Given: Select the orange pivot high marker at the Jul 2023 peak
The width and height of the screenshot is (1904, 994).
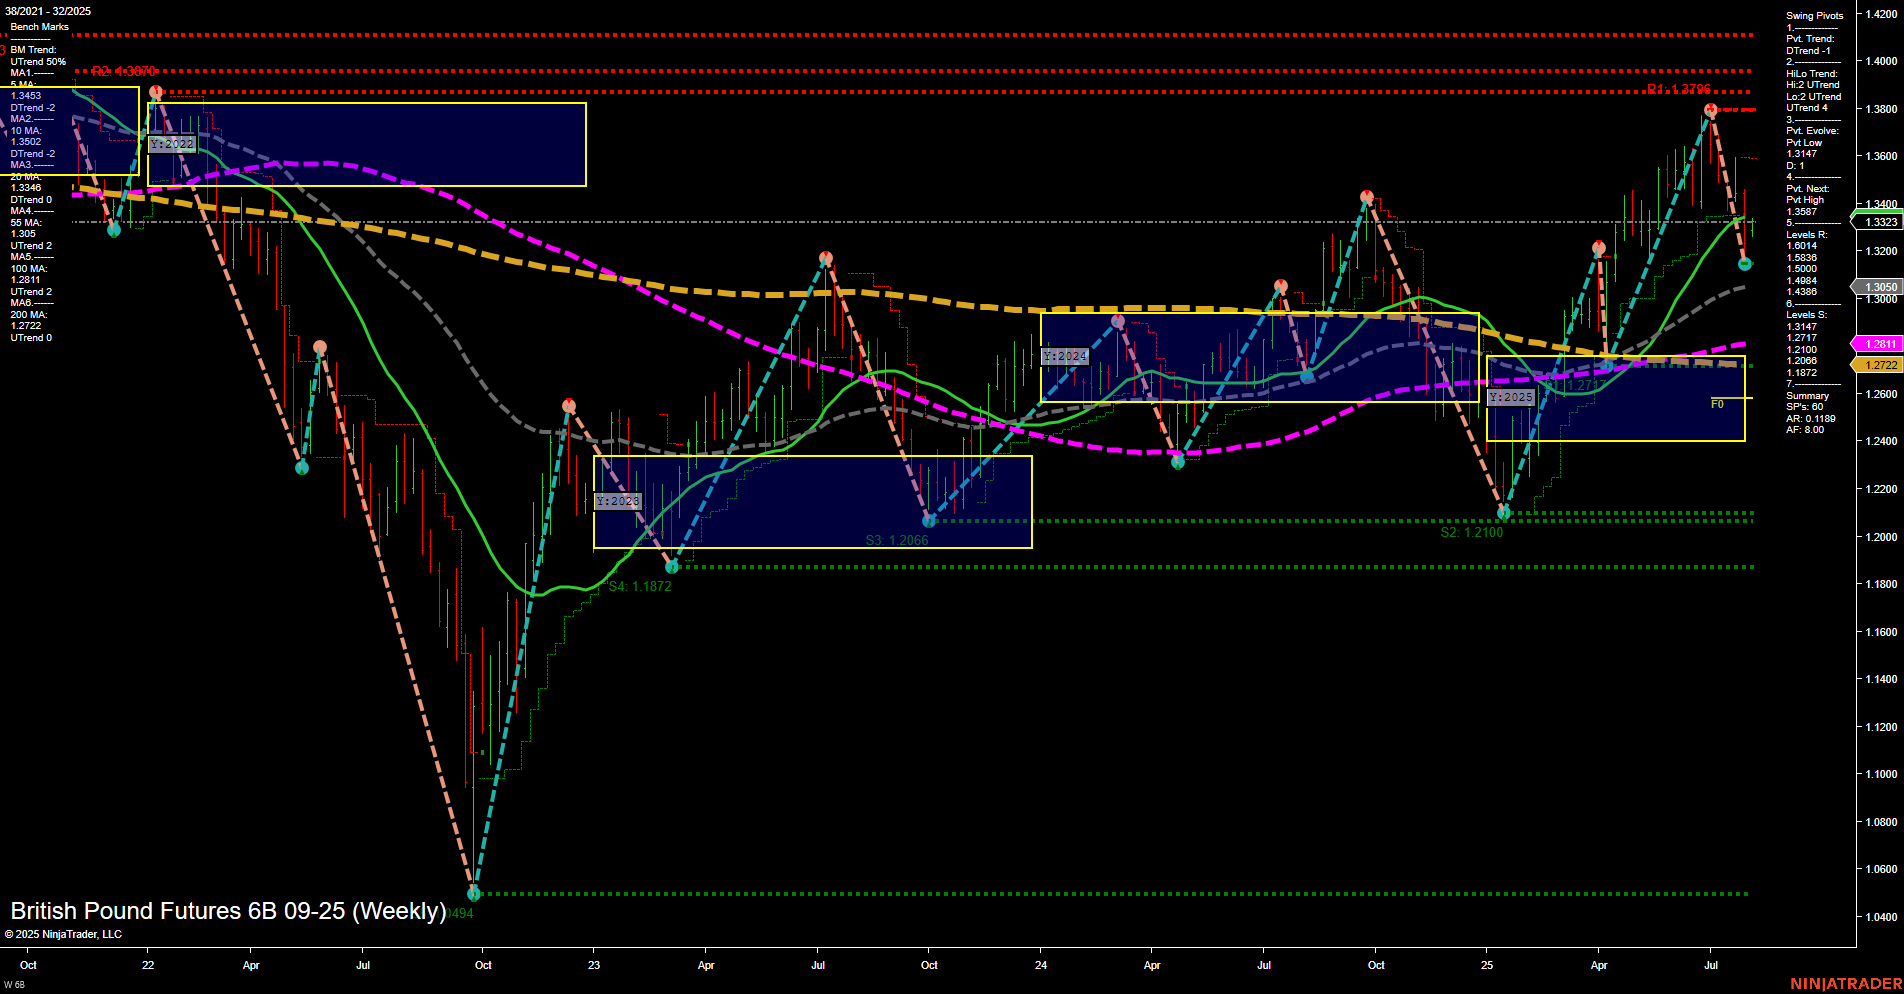Looking at the screenshot, I should (824, 256).
